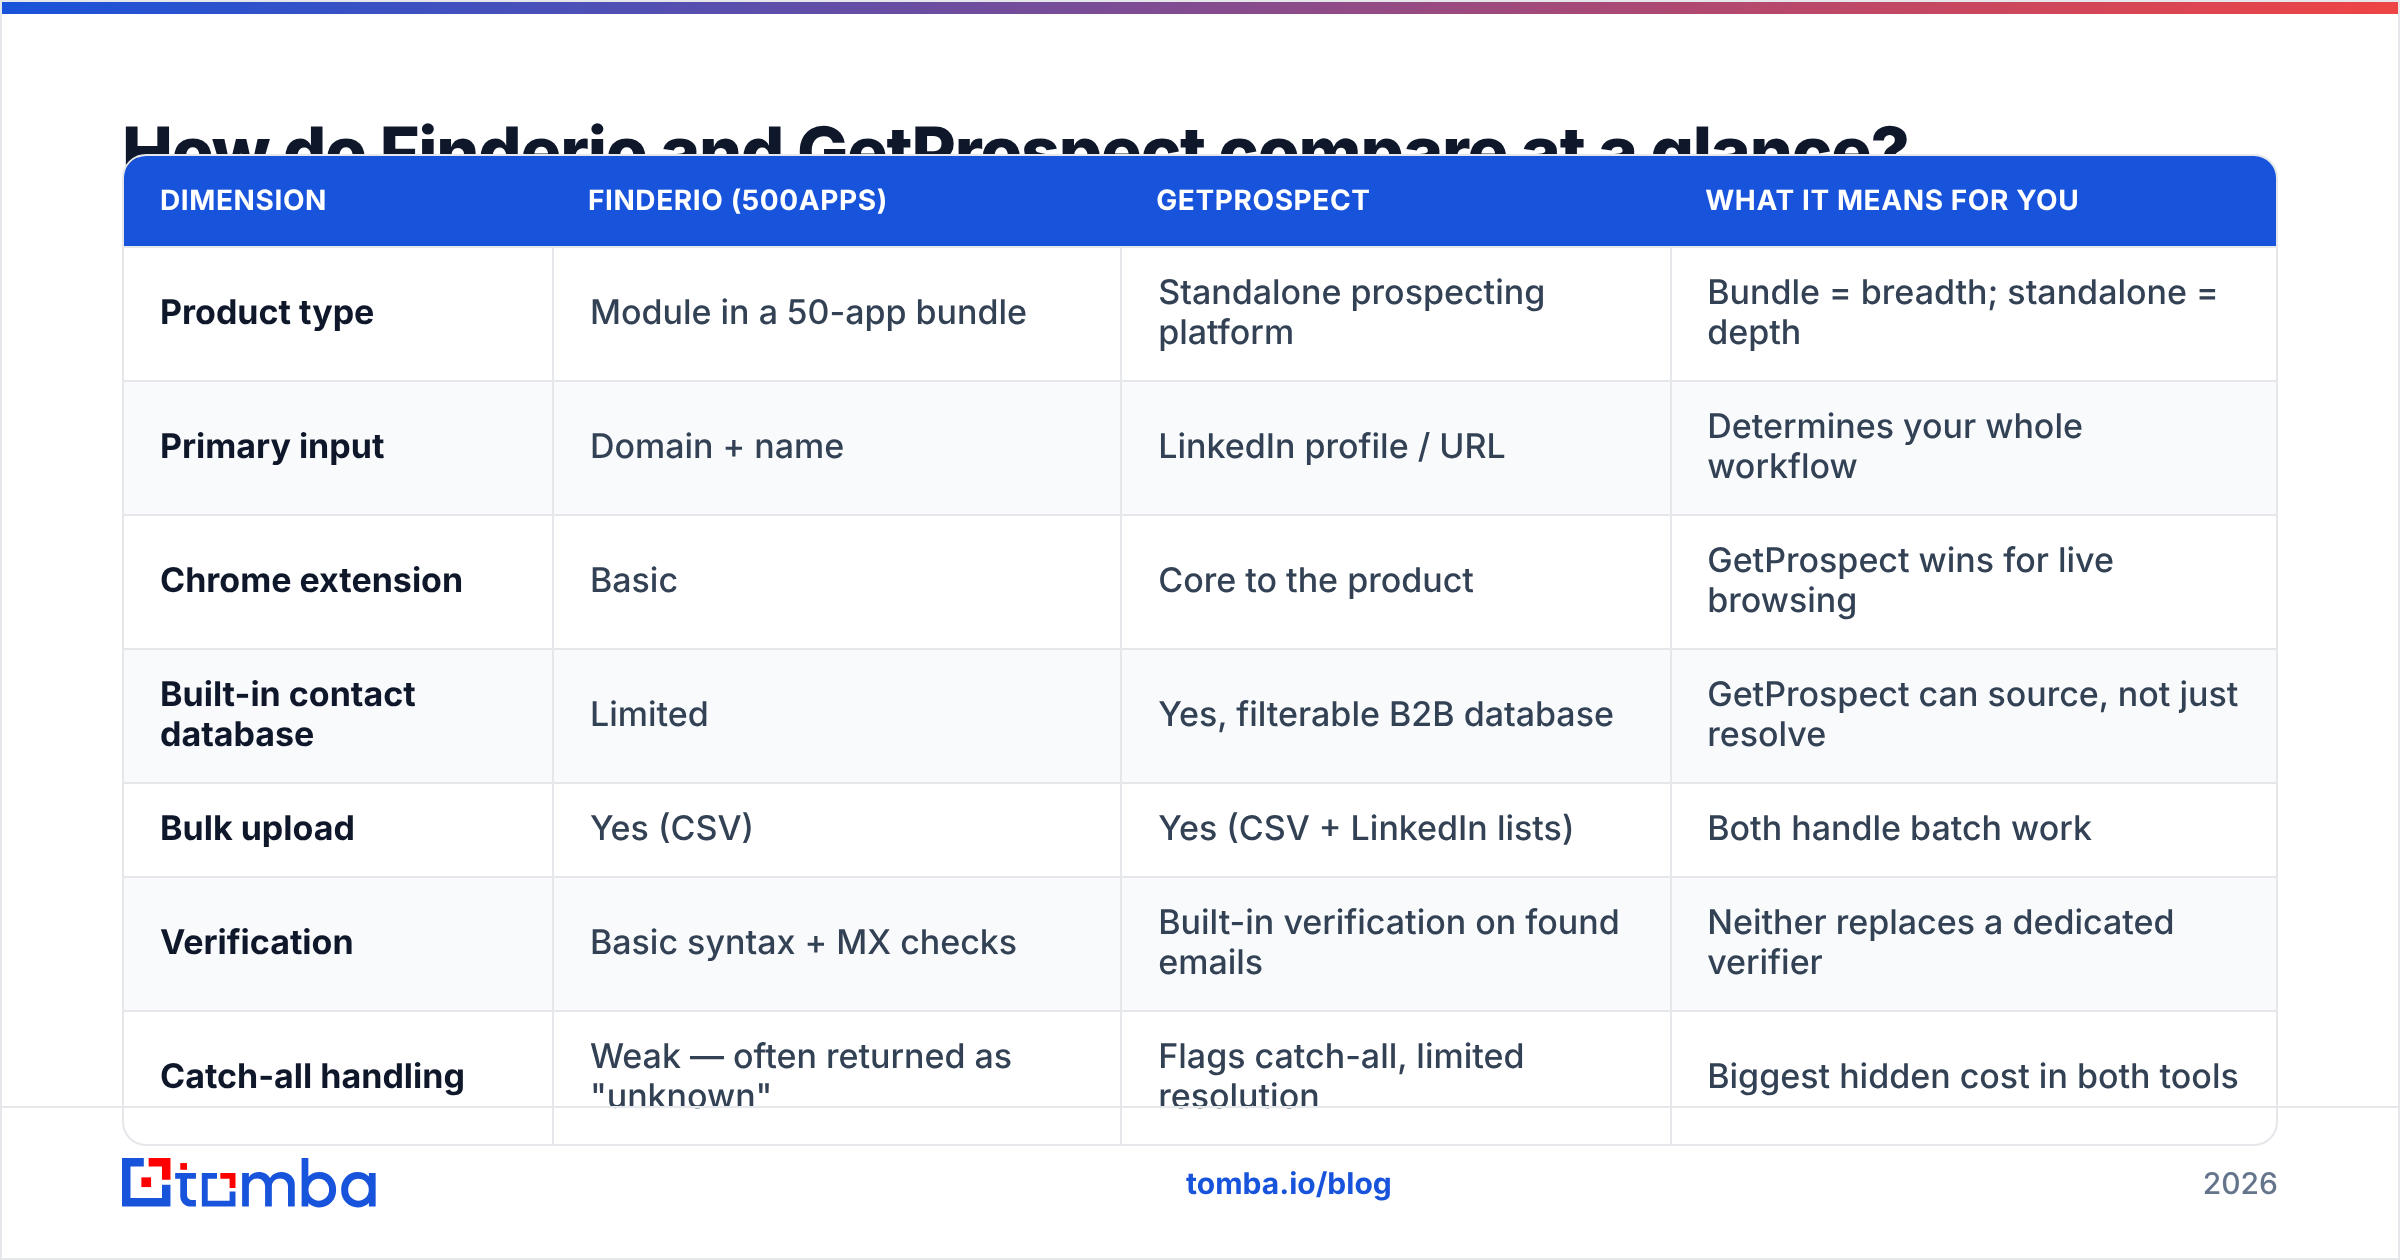Select the FINDERIO (500APPS) column header

click(x=737, y=200)
